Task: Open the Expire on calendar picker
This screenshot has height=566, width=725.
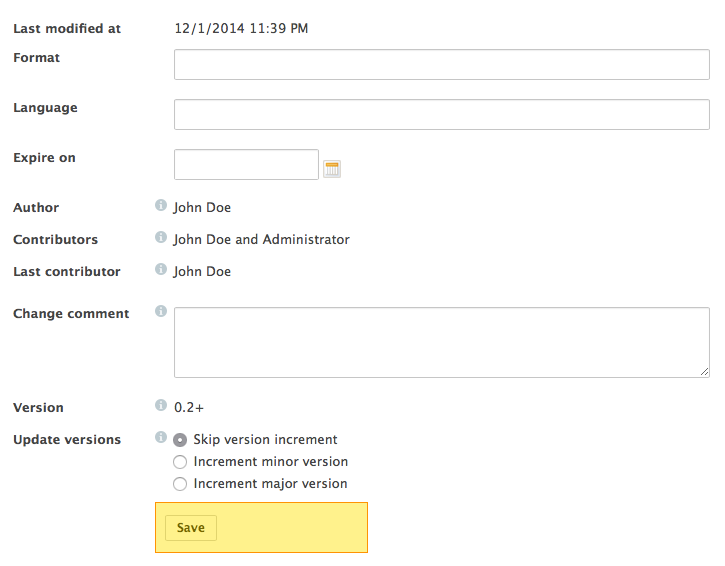Action: (332, 169)
